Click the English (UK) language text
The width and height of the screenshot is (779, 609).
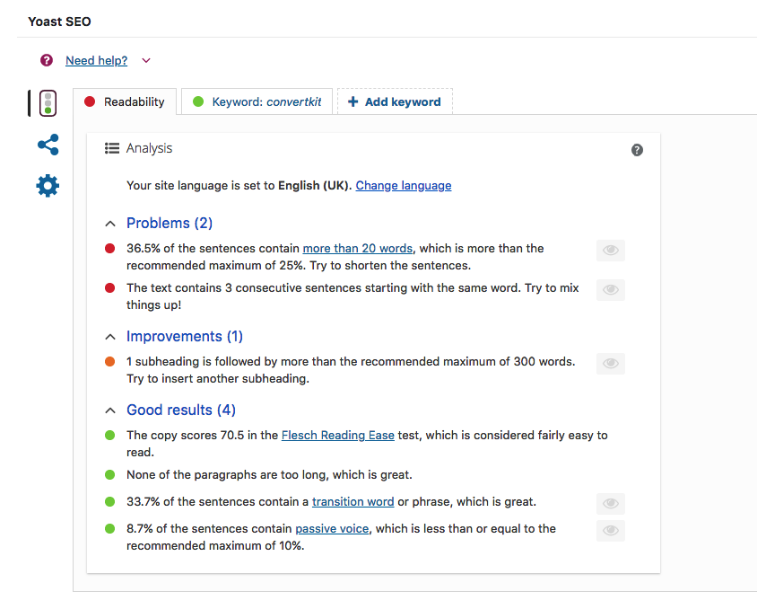coord(314,185)
